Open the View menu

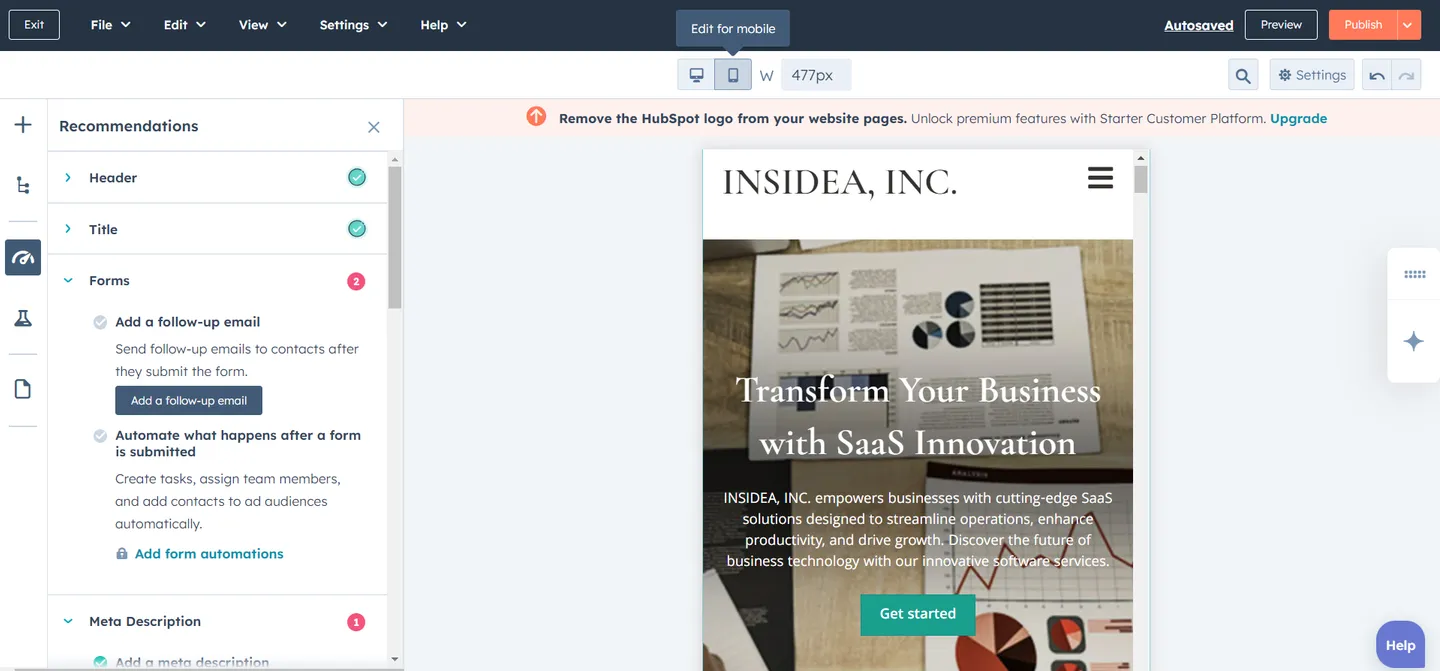(x=262, y=25)
